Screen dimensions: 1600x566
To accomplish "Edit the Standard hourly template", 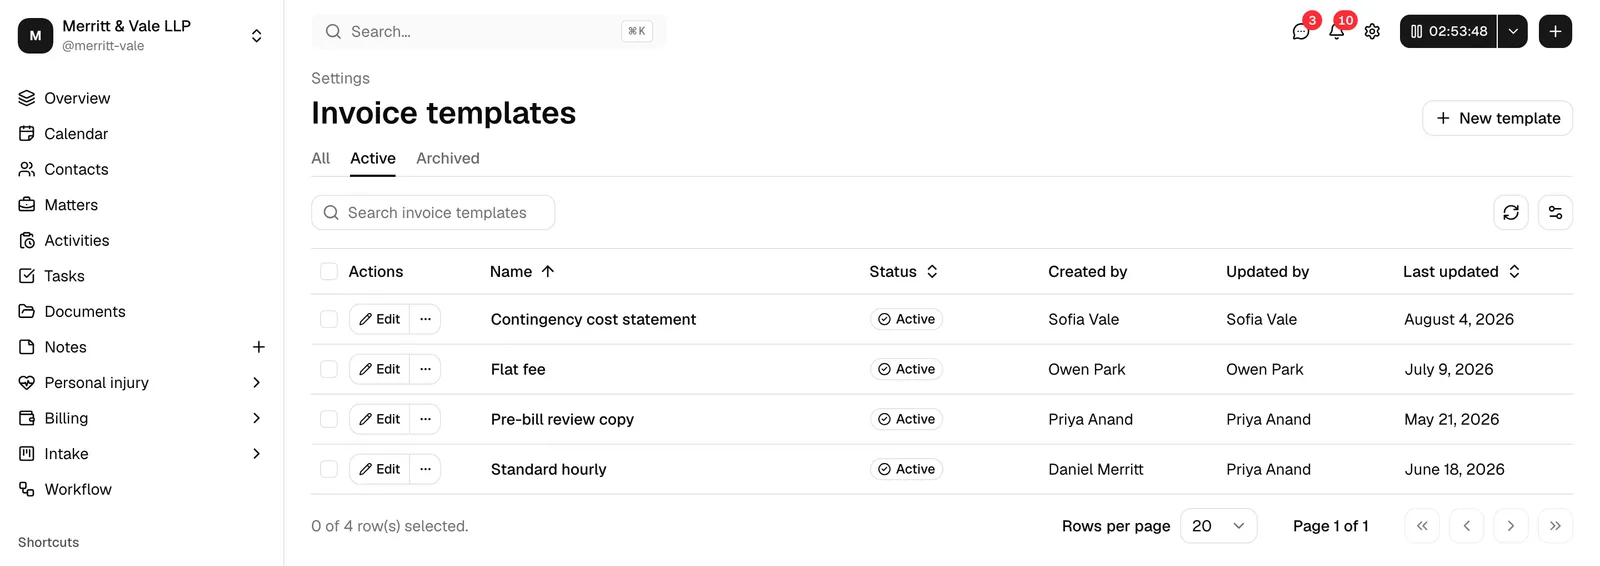I will pos(380,469).
